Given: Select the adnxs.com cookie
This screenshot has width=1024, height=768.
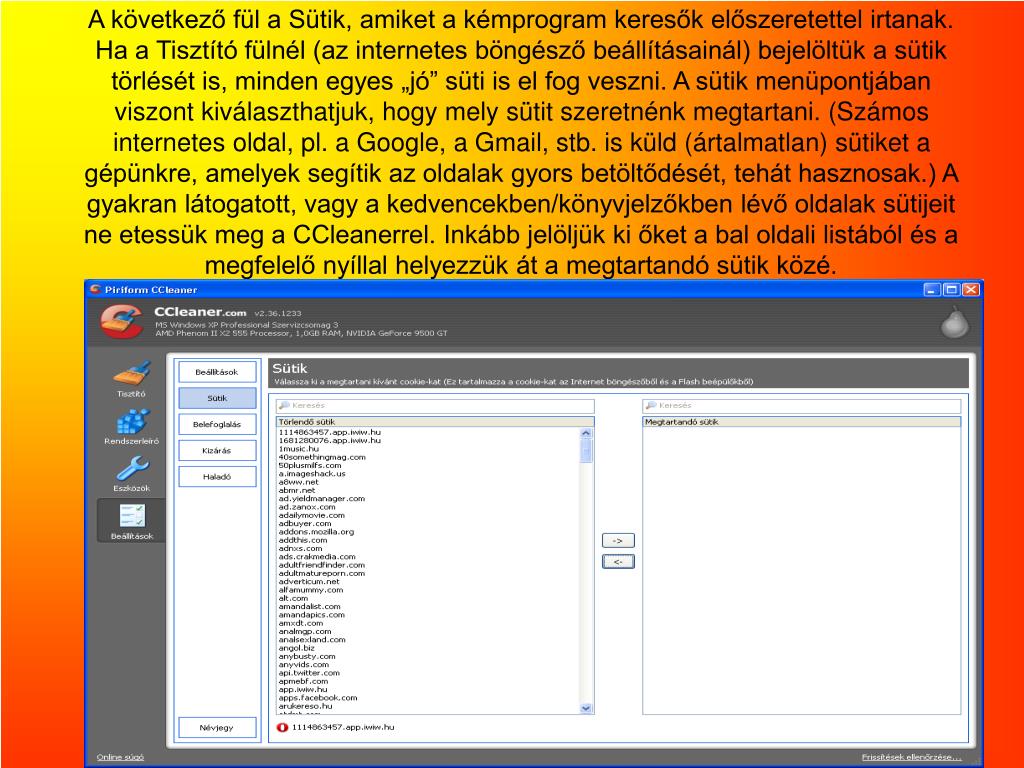Looking at the screenshot, I should coord(300,549).
